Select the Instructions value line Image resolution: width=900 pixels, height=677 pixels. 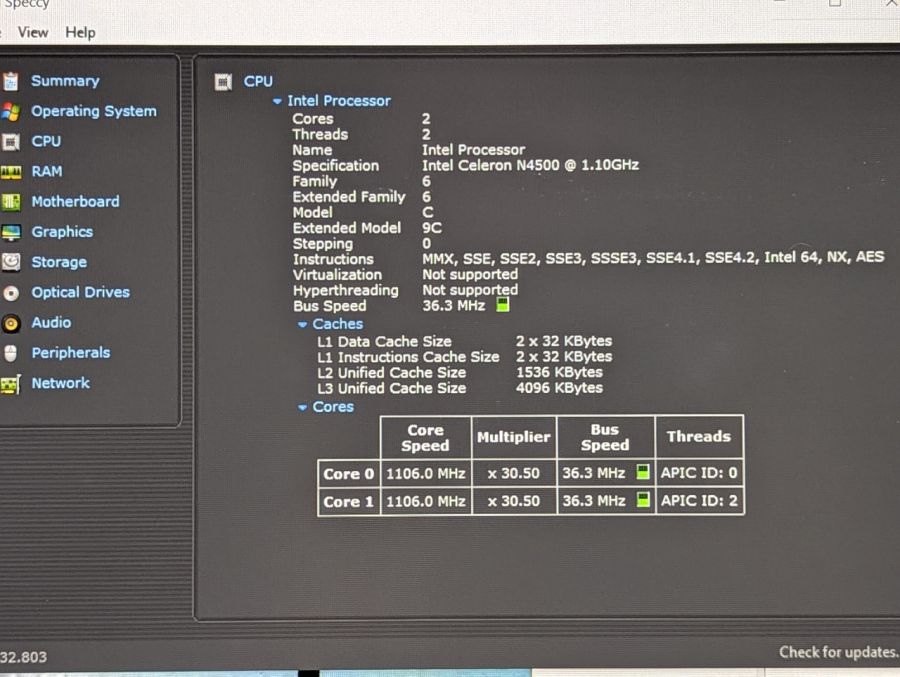tap(653, 258)
